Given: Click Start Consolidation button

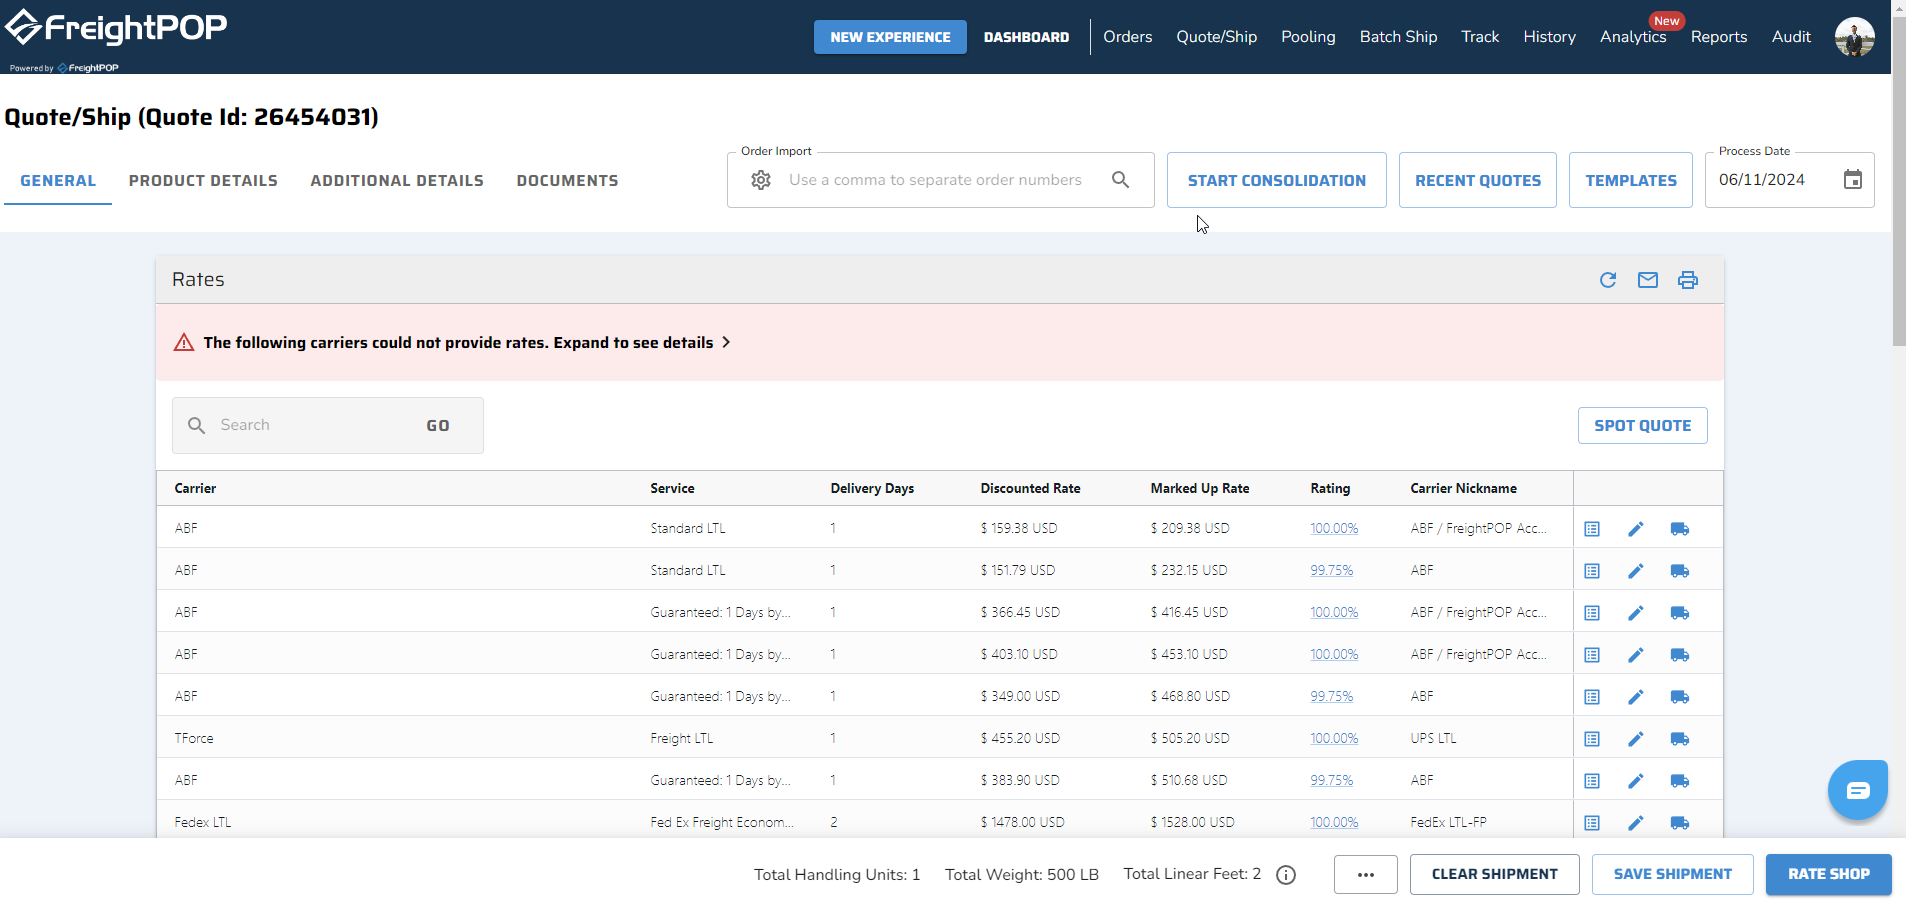Looking at the screenshot, I should click(x=1277, y=180).
